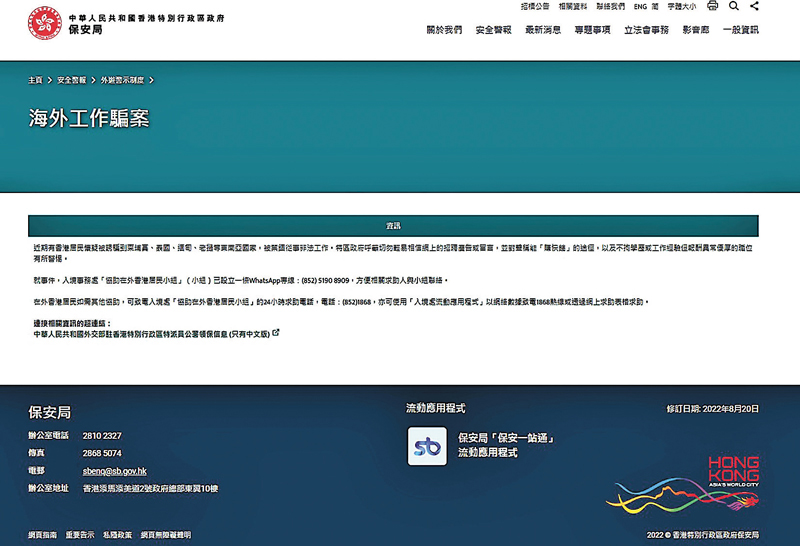The width and height of the screenshot is (800, 546).
Task: Click the Hong Kong Asia's World City logo
Action: pyautogui.click(x=733, y=468)
